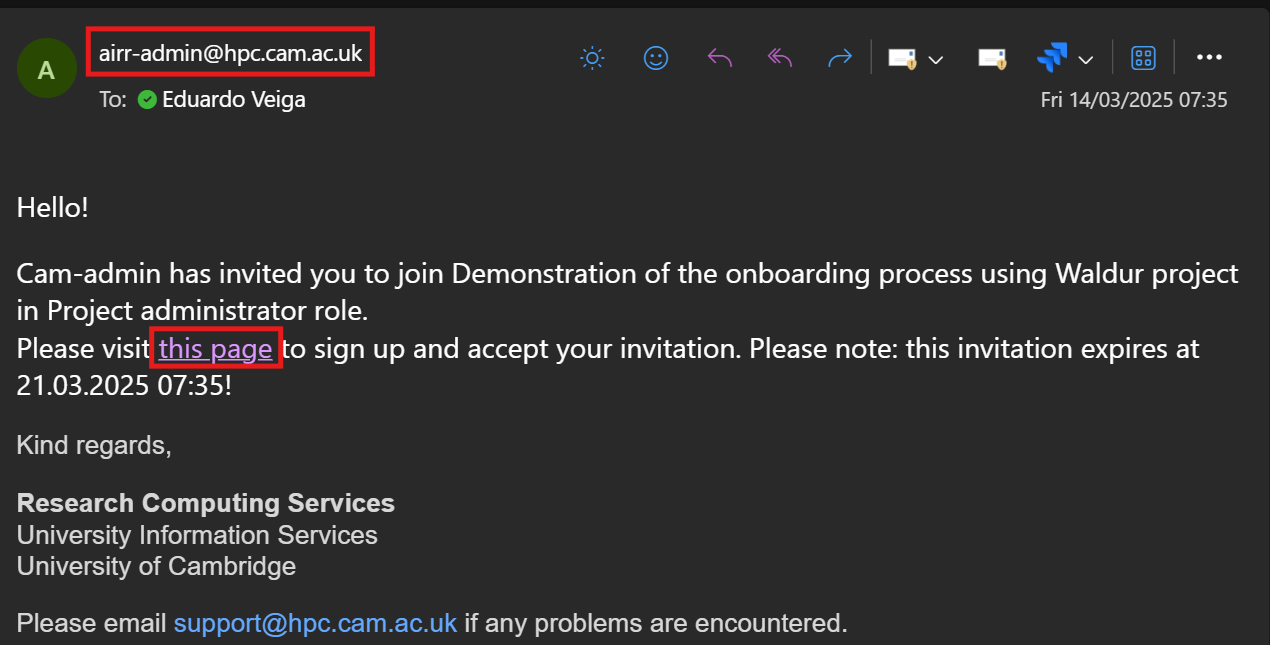Open the "this page" invitation link
The width and height of the screenshot is (1270, 645).
pyautogui.click(x=215, y=349)
